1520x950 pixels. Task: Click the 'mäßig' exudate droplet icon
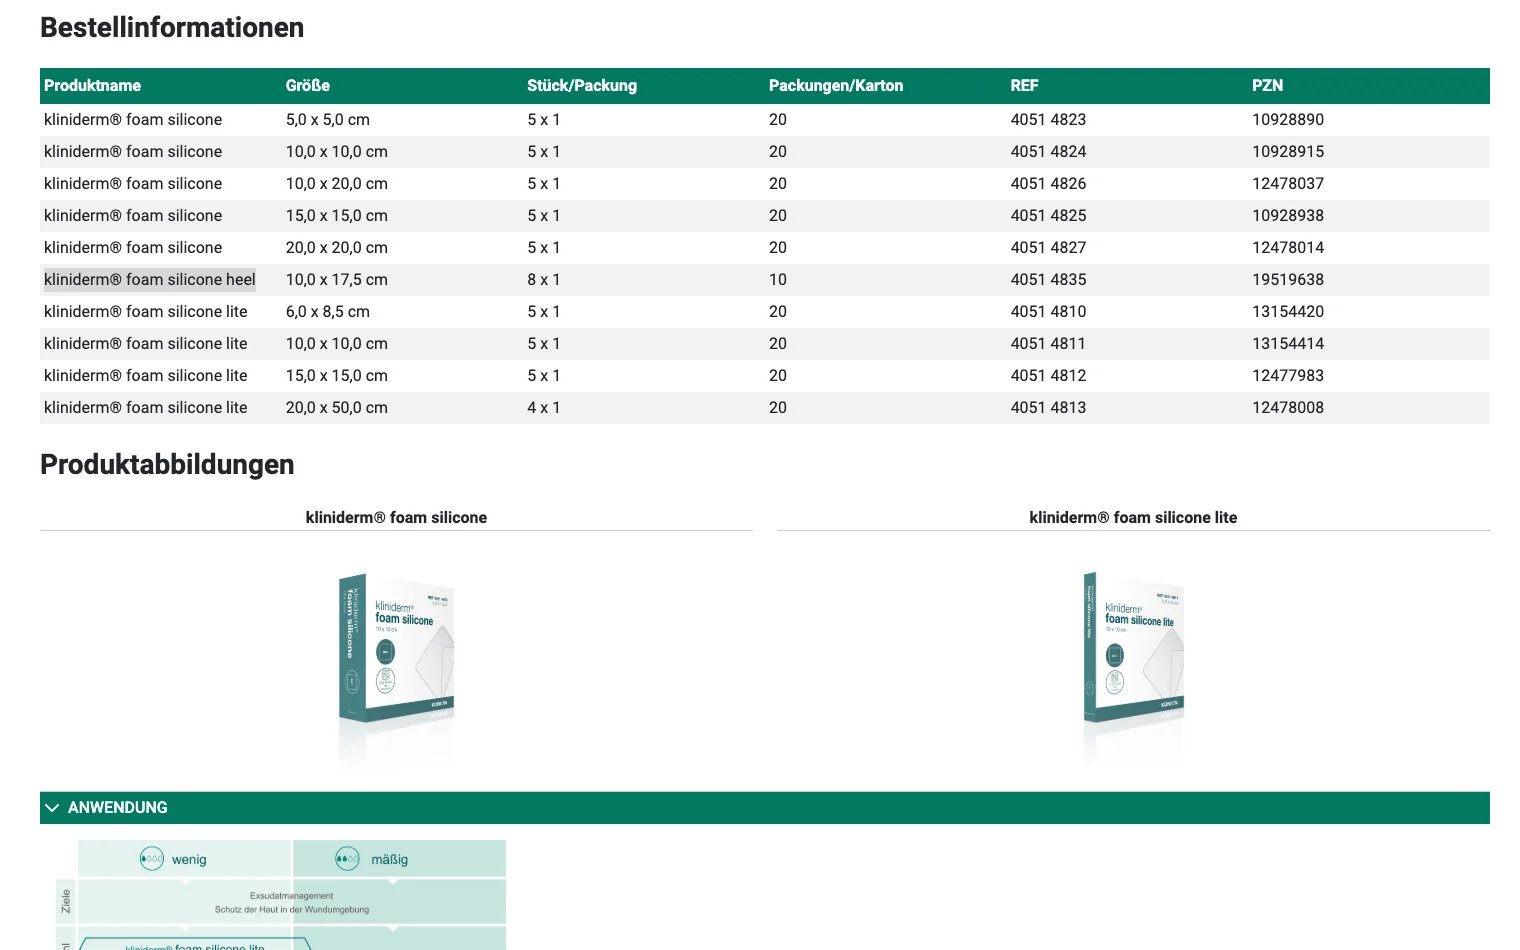347,859
